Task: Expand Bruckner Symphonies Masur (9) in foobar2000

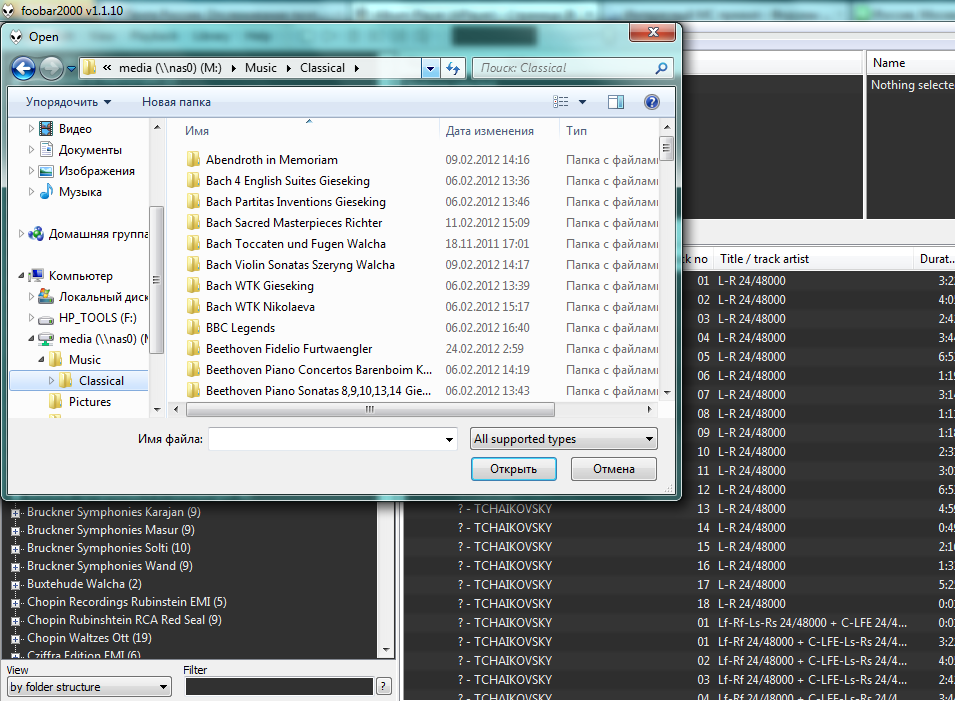Action: tap(15, 531)
